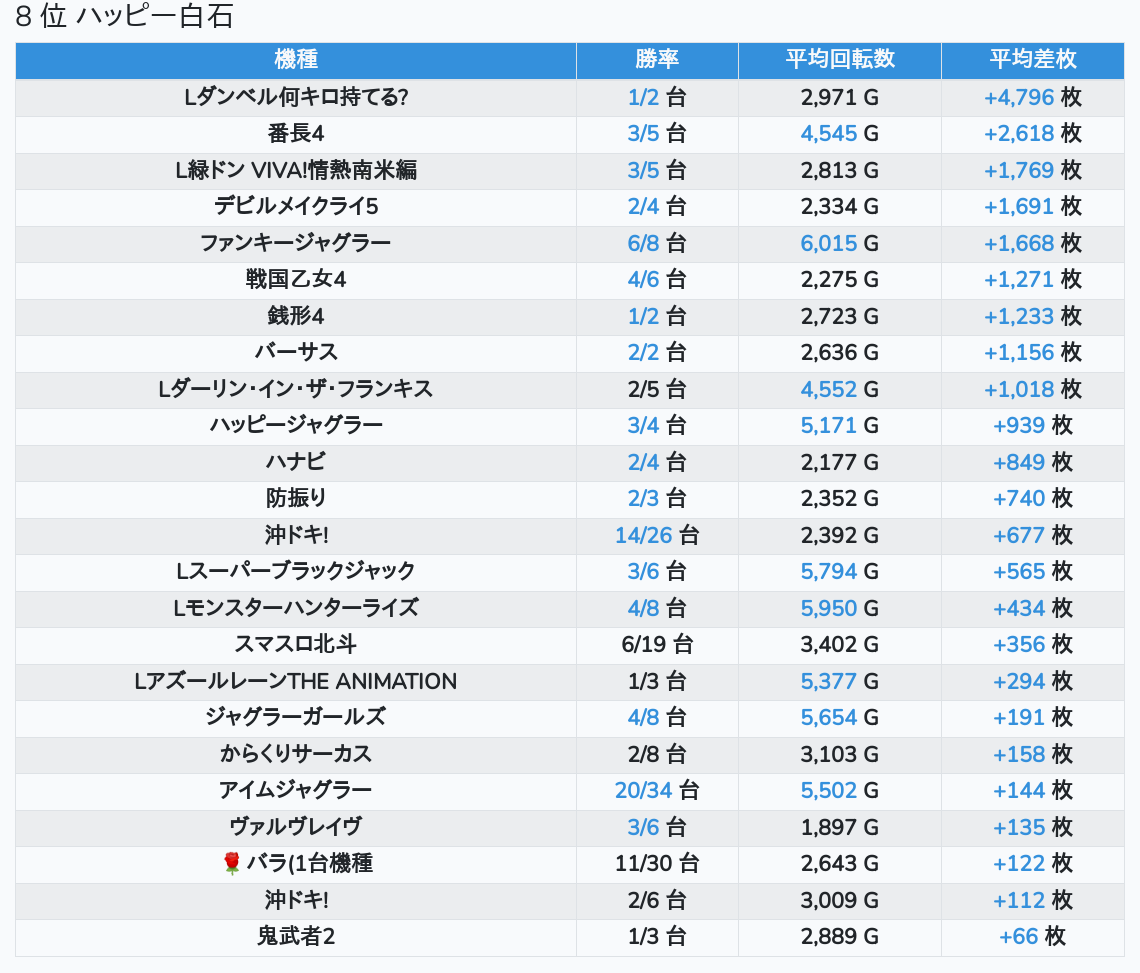Image resolution: width=1140 pixels, height=973 pixels.
Task: Click the 機種 column header
Action: click(x=296, y=60)
